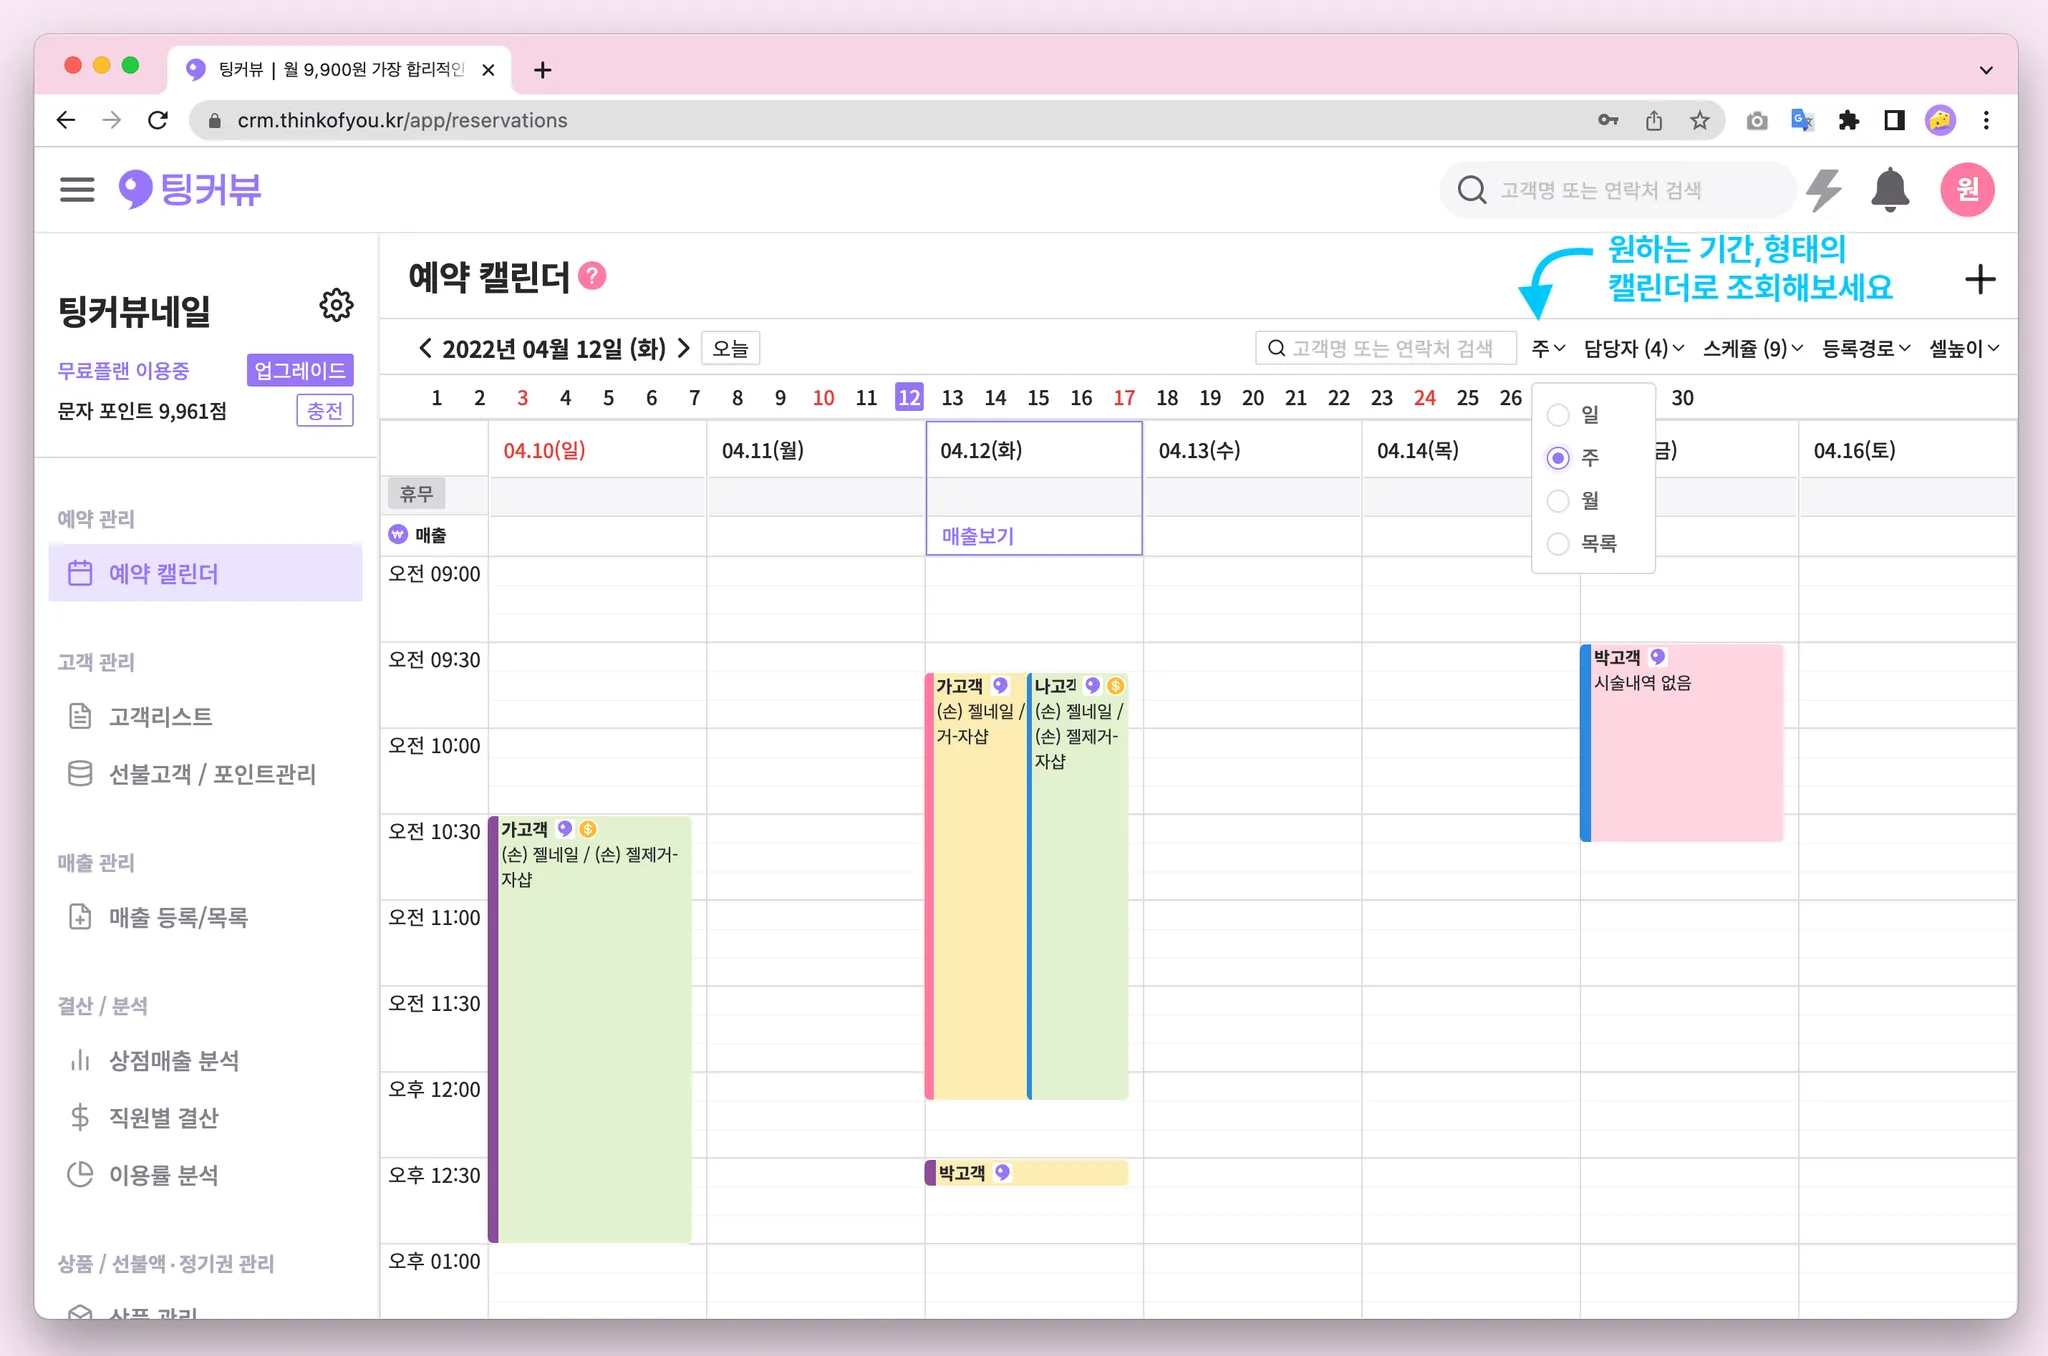Click the plus icon to add a reservation

click(x=1979, y=280)
